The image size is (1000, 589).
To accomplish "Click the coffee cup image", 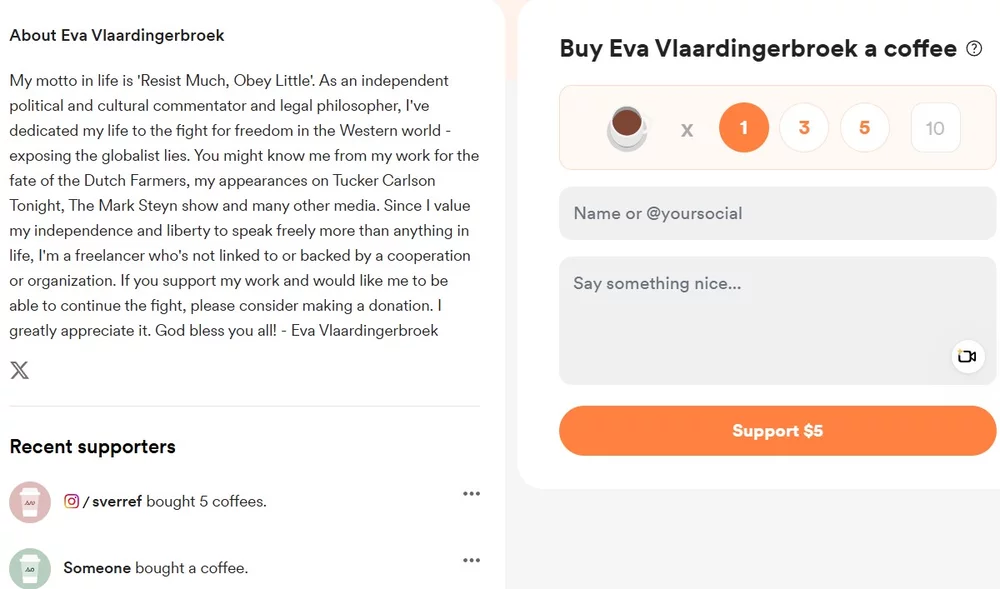I will click(x=626, y=128).
